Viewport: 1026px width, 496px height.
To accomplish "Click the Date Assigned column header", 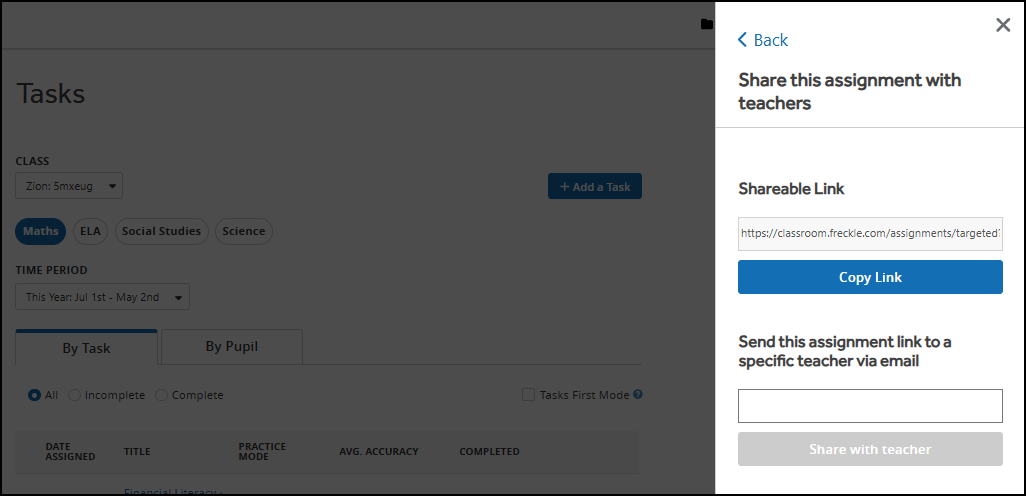I will click(70, 452).
